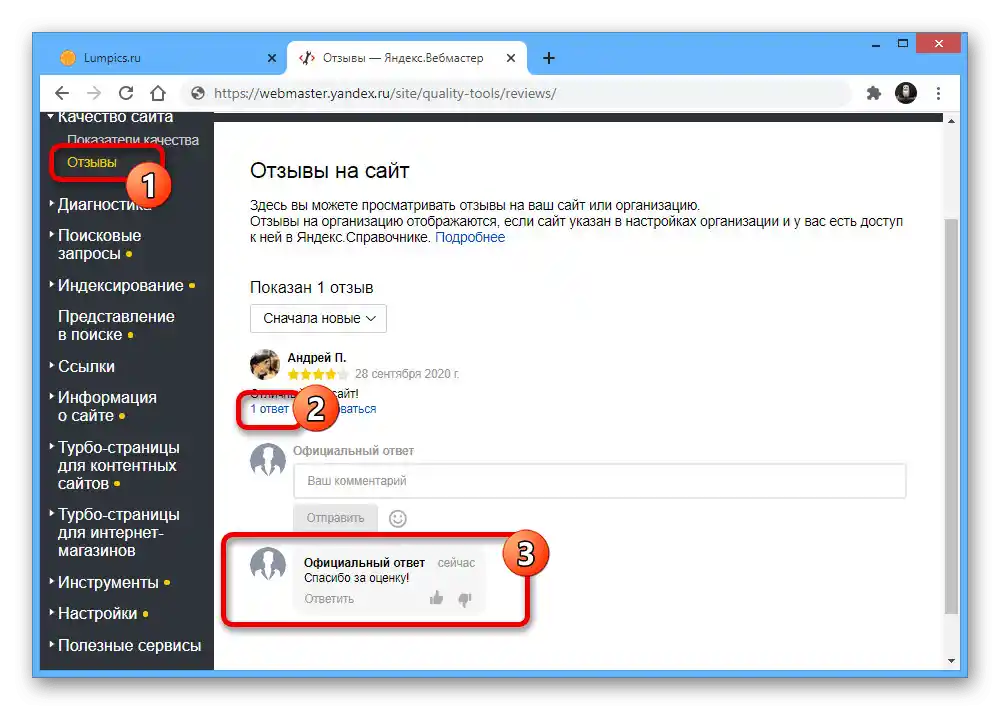The height and width of the screenshot is (710, 1000).
Task: Click the official answer avatar beside comment field
Action: [x=268, y=459]
